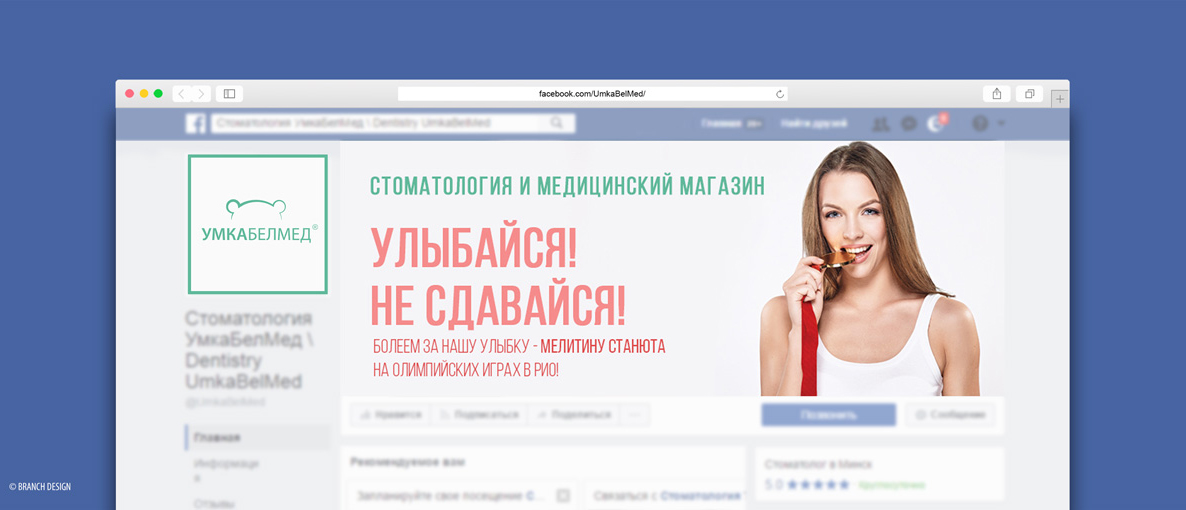The width and height of the screenshot is (1186, 510).
Task: Click the Нравится like button
Action: (x=390, y=415)
